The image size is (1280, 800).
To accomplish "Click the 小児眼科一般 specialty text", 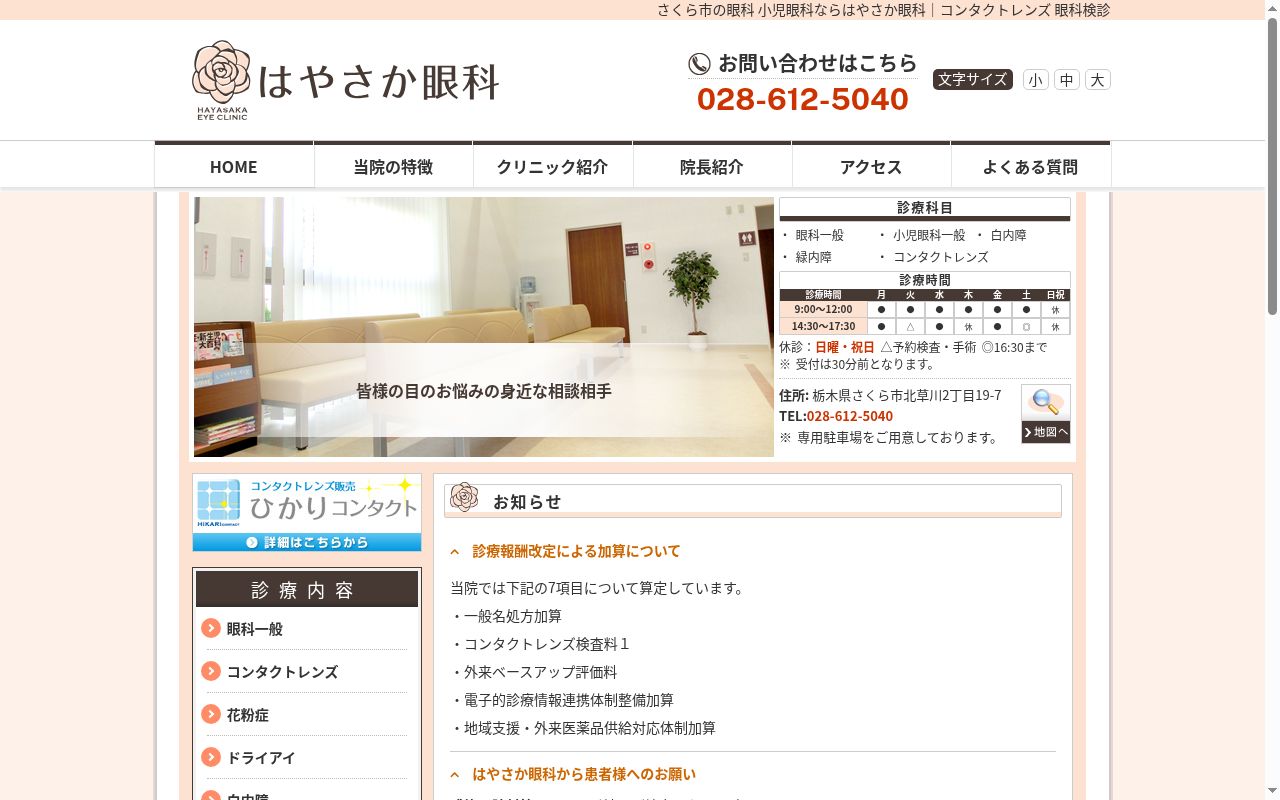I will 929,235.
